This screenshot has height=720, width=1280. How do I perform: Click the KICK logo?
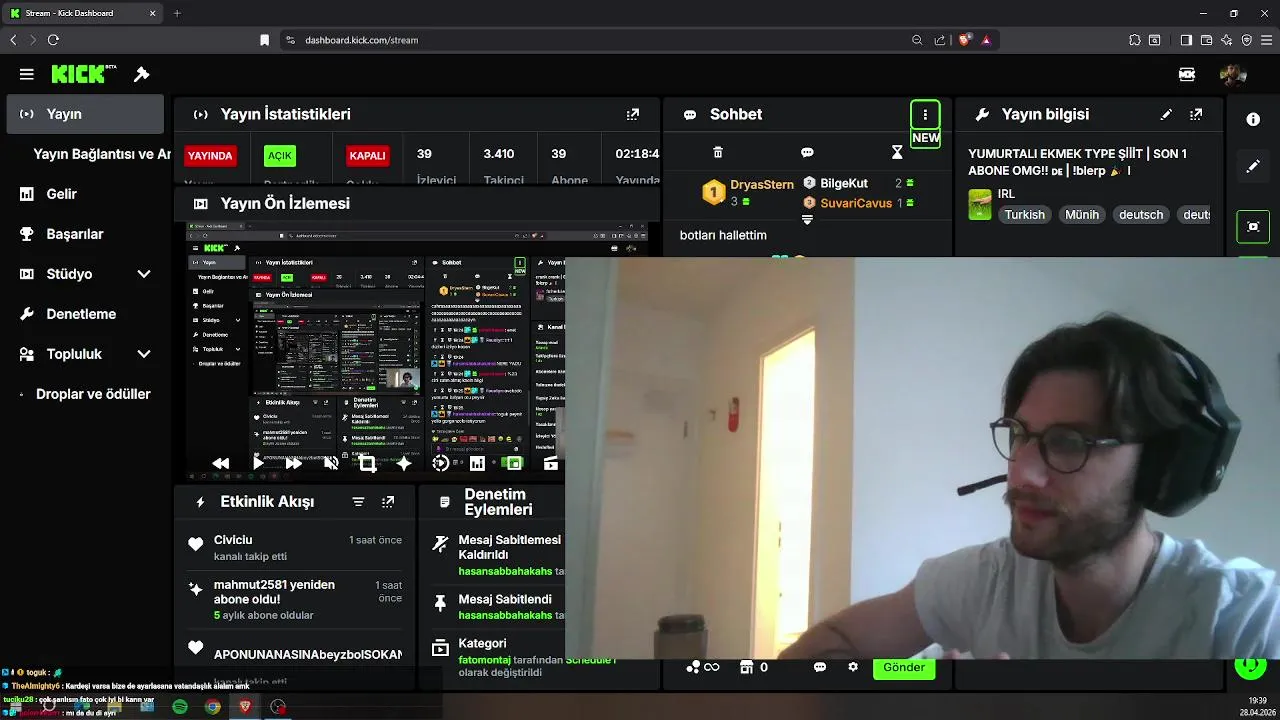click(x=84, y=74)
